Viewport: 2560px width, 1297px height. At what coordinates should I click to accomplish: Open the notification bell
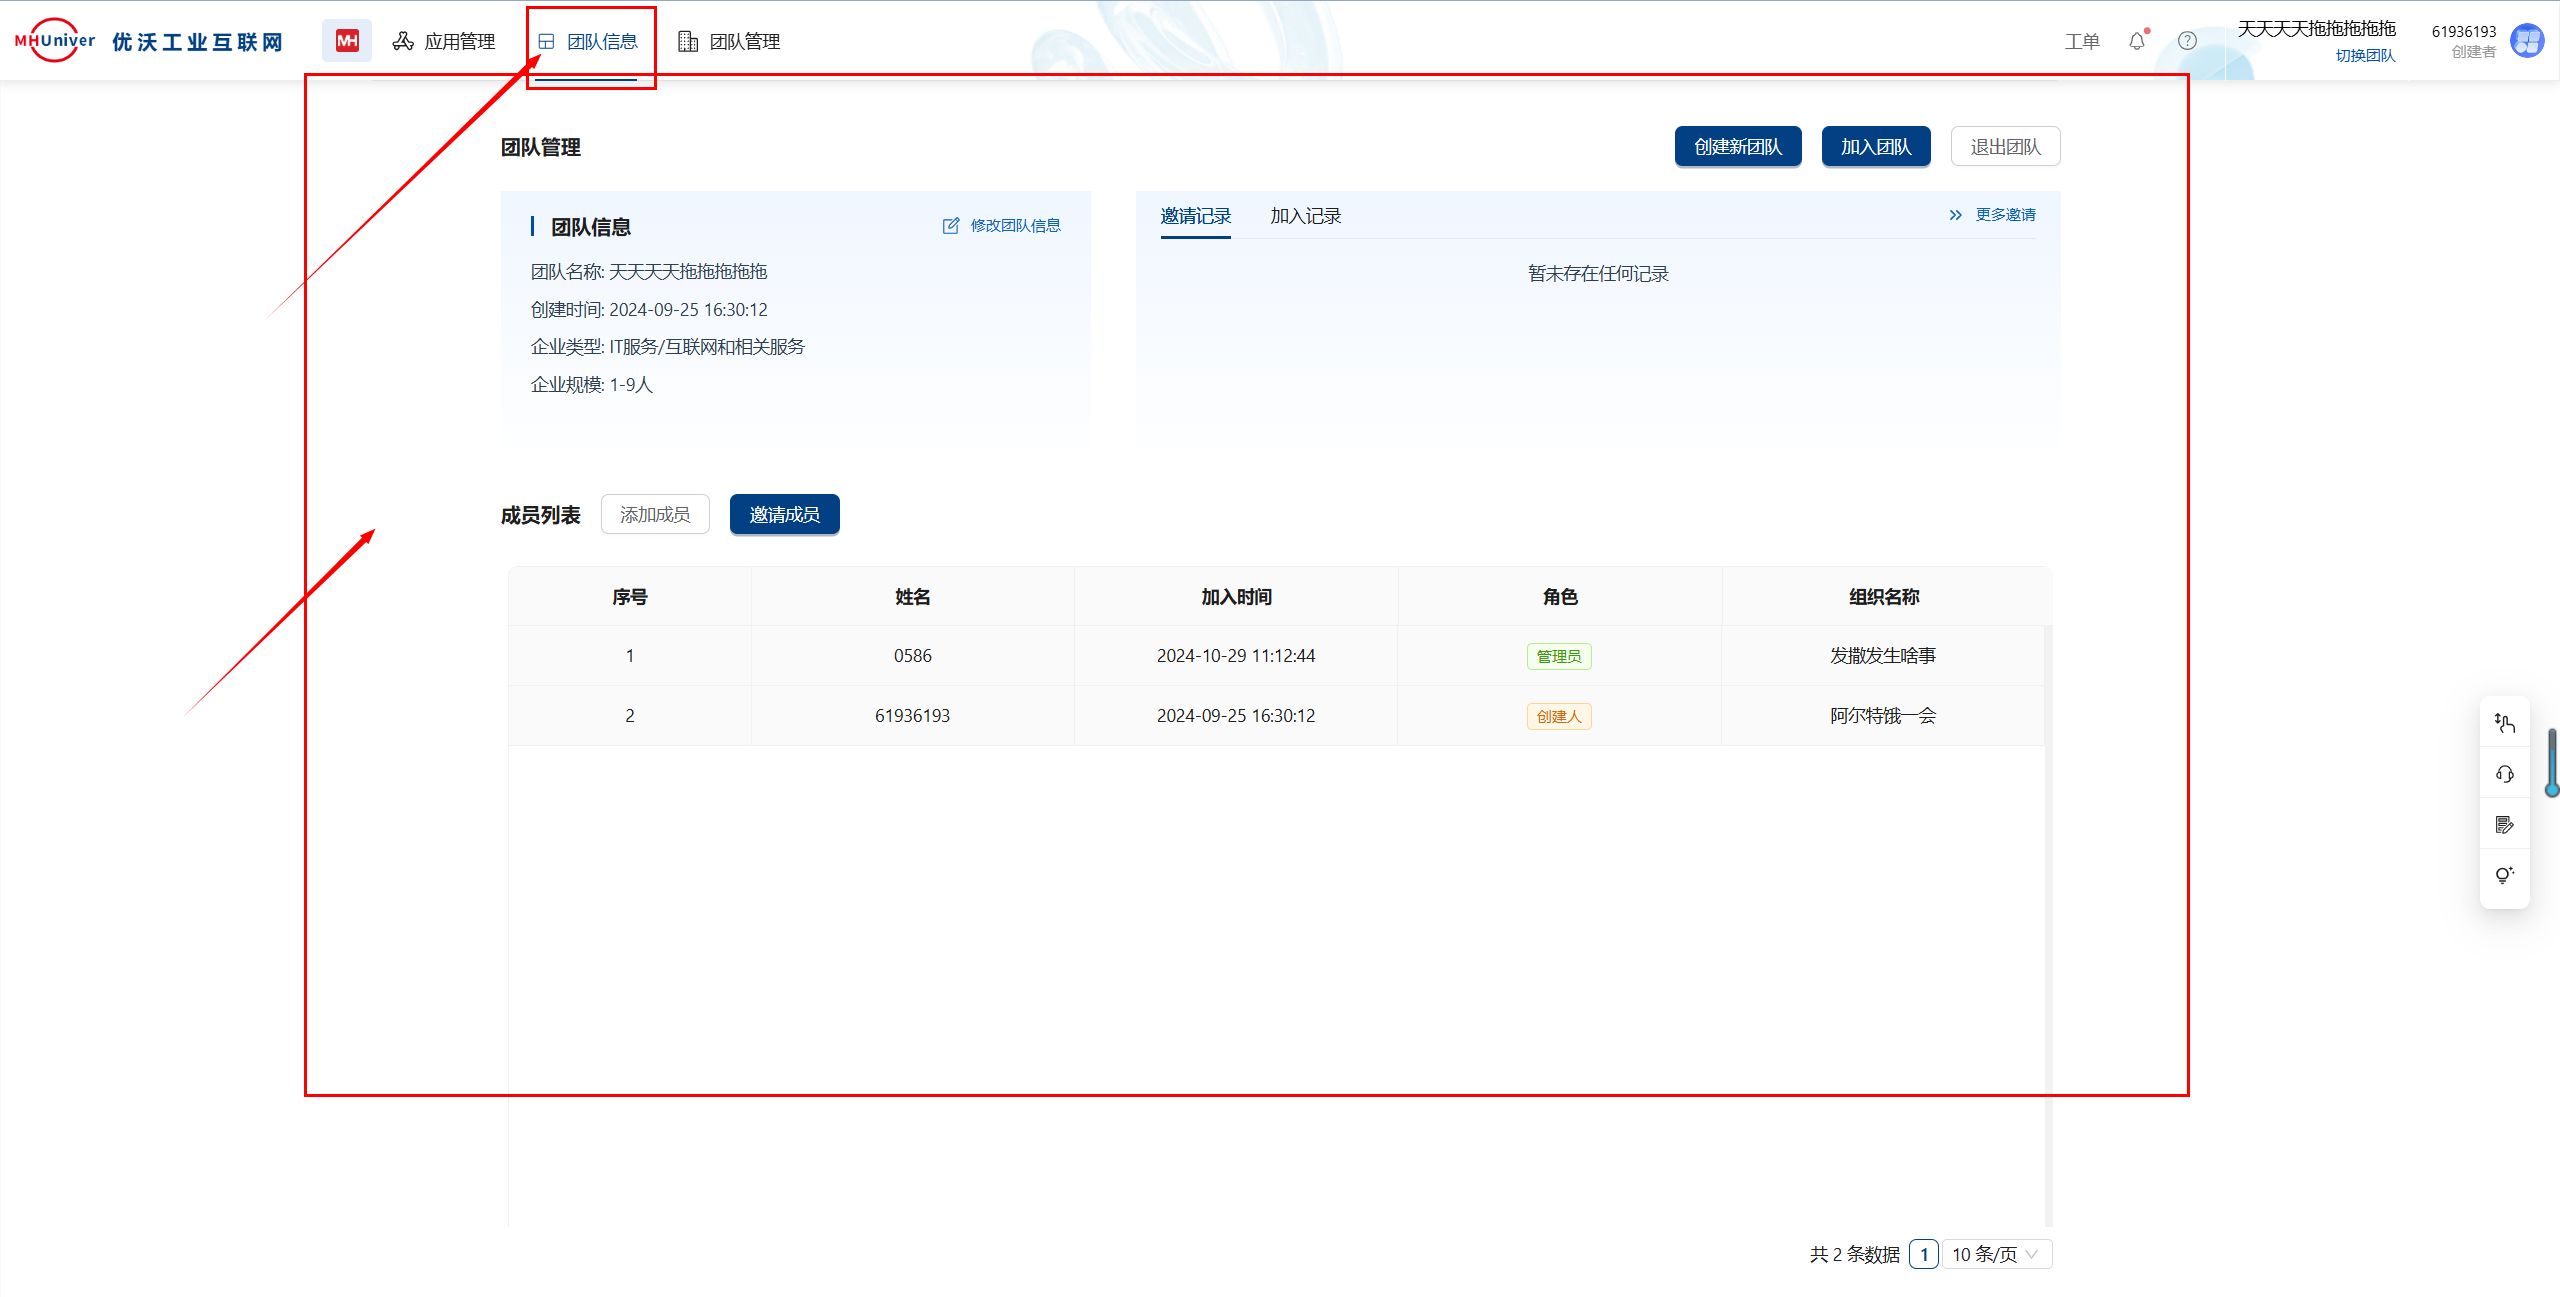[2136, 41]
